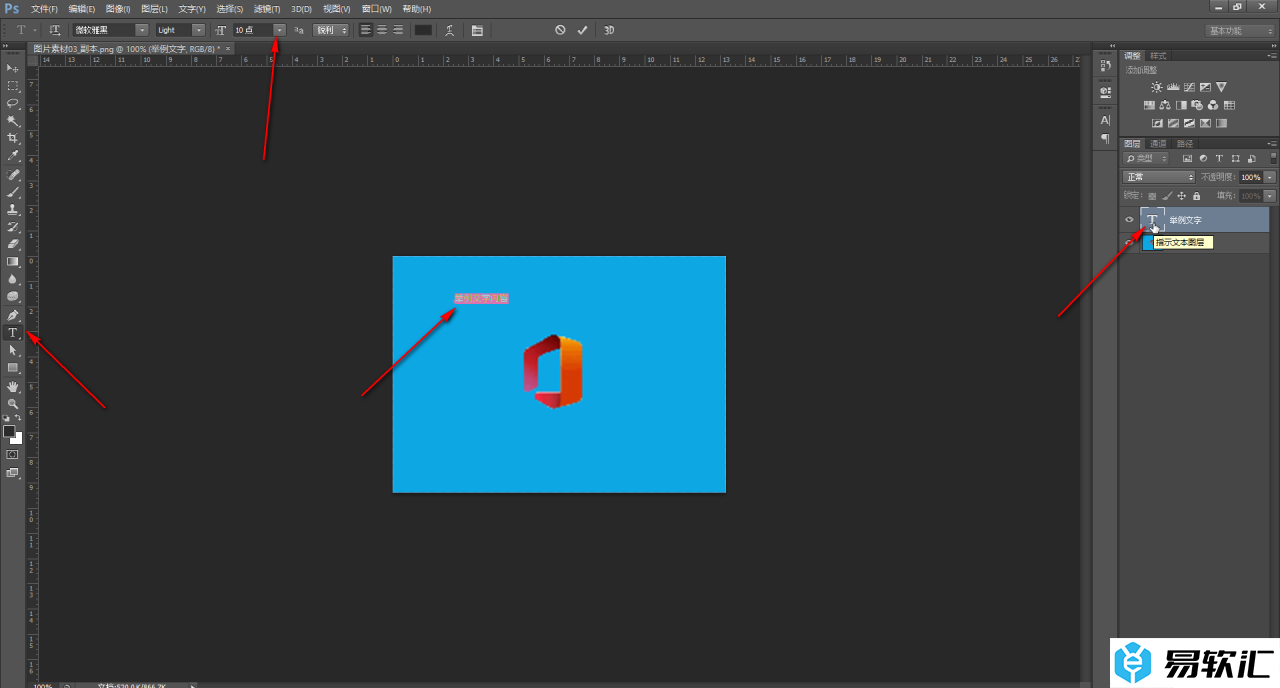Switch to the 路径 tab
Viewport: 1280px width, 688px height.
(x=1184, y=143)
